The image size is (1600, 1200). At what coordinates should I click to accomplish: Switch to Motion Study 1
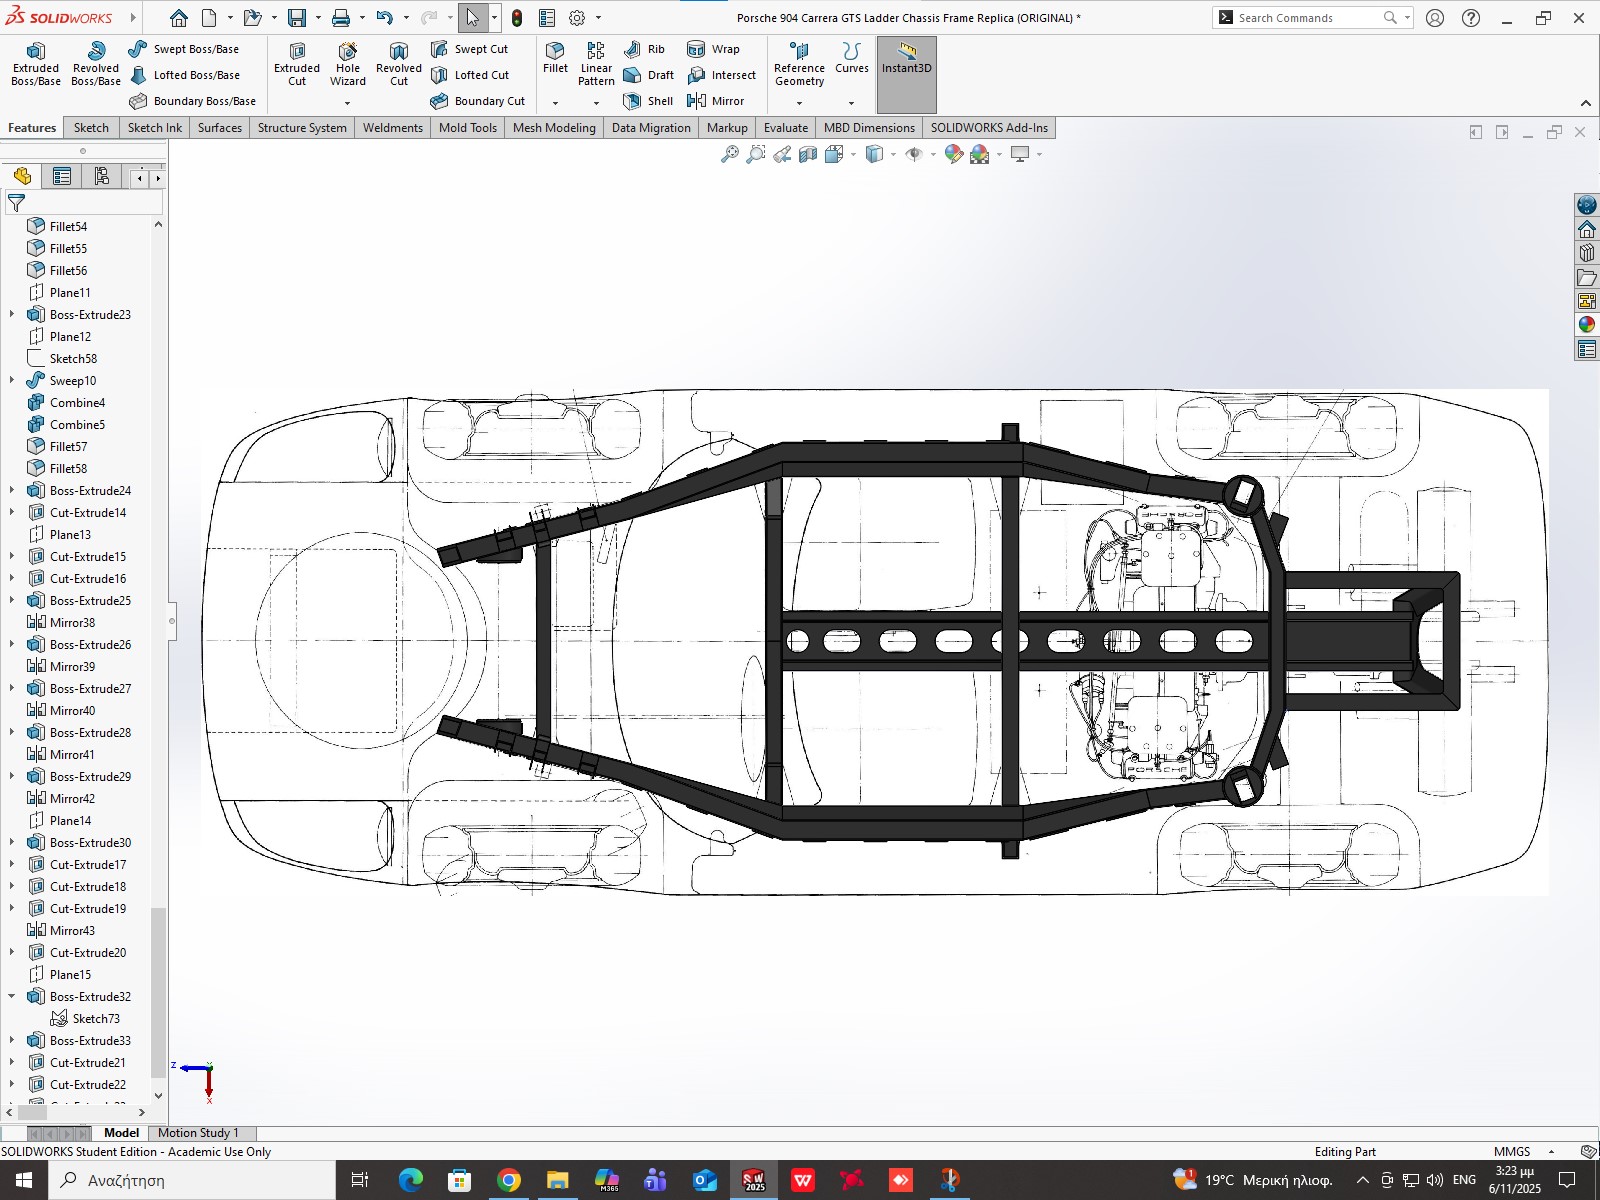point(198,1133)
